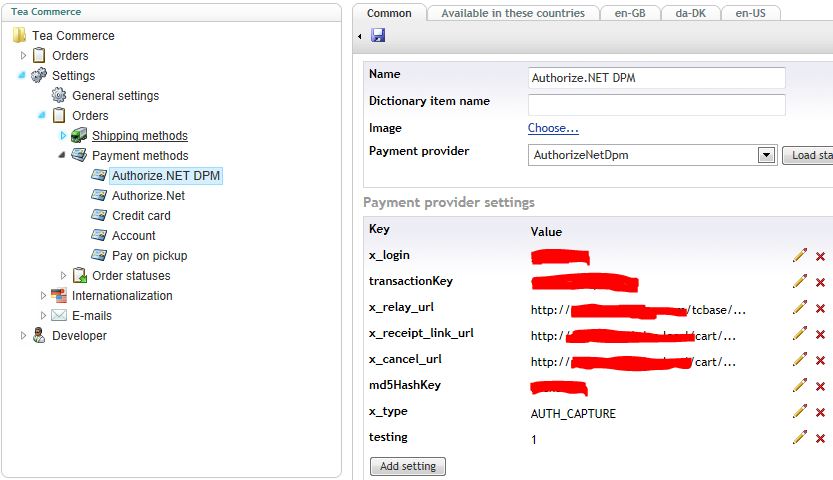Click the Credit card payment icon
This screenshot has height=480, width=833.
pyautogui.click(x=99, y=215)
